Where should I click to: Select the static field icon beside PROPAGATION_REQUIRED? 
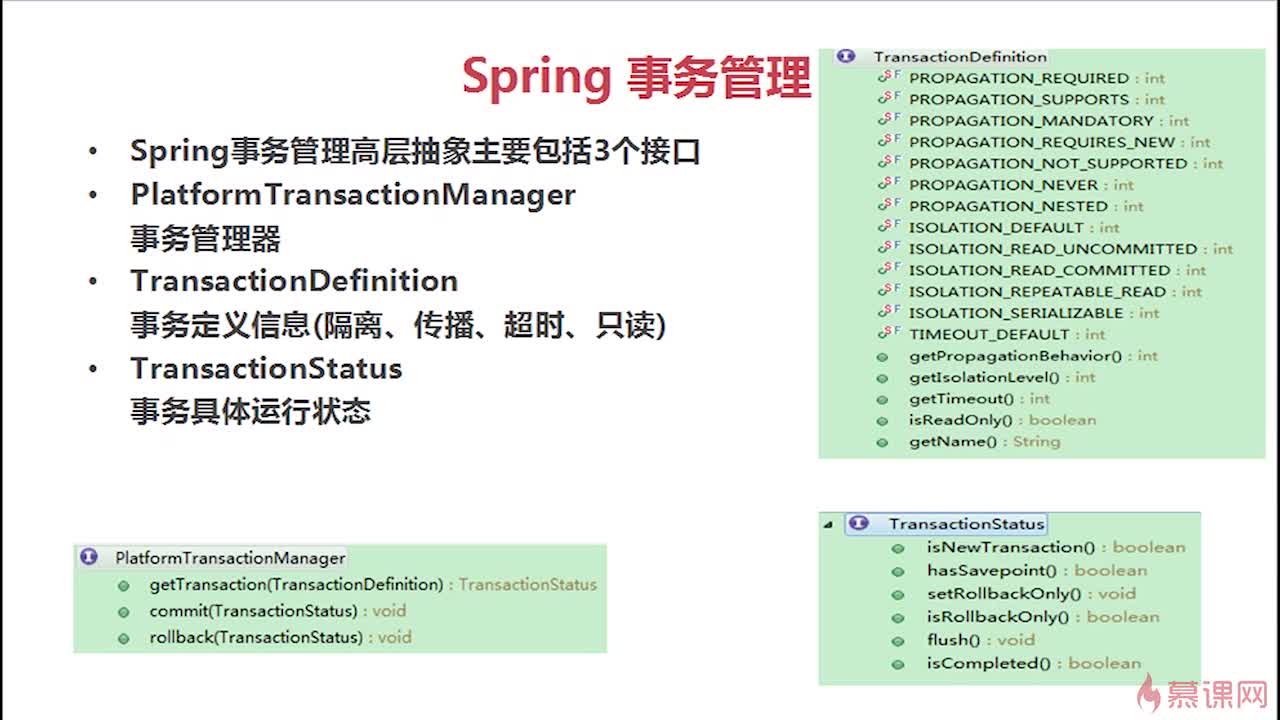point(890,77)
